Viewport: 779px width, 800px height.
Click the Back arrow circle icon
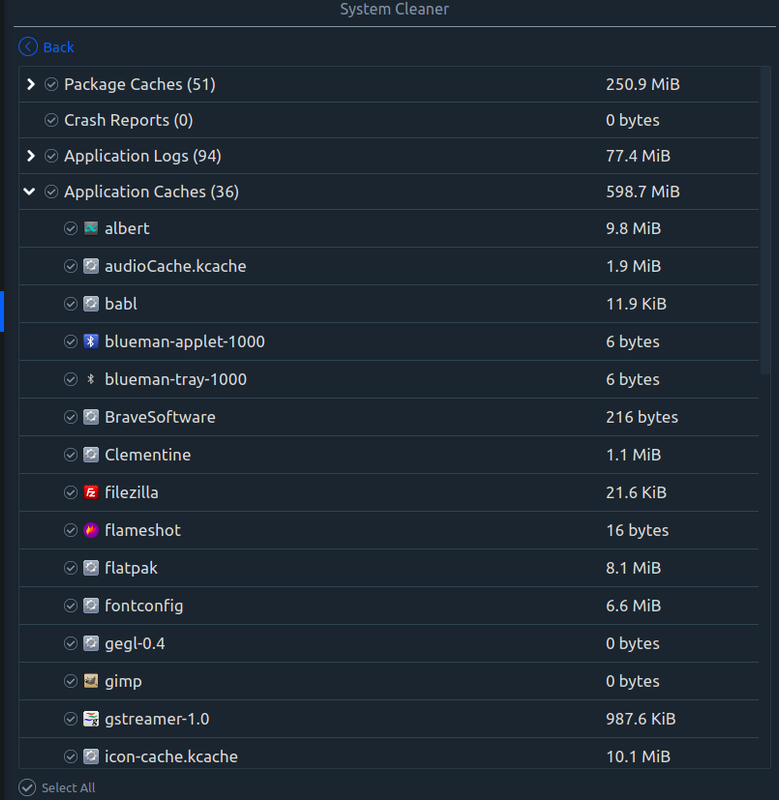[28, 47]
